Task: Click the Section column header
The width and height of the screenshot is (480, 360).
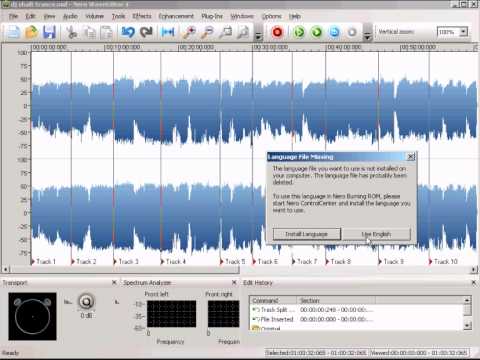Action: pyautogui.click(x=336, y=301)
